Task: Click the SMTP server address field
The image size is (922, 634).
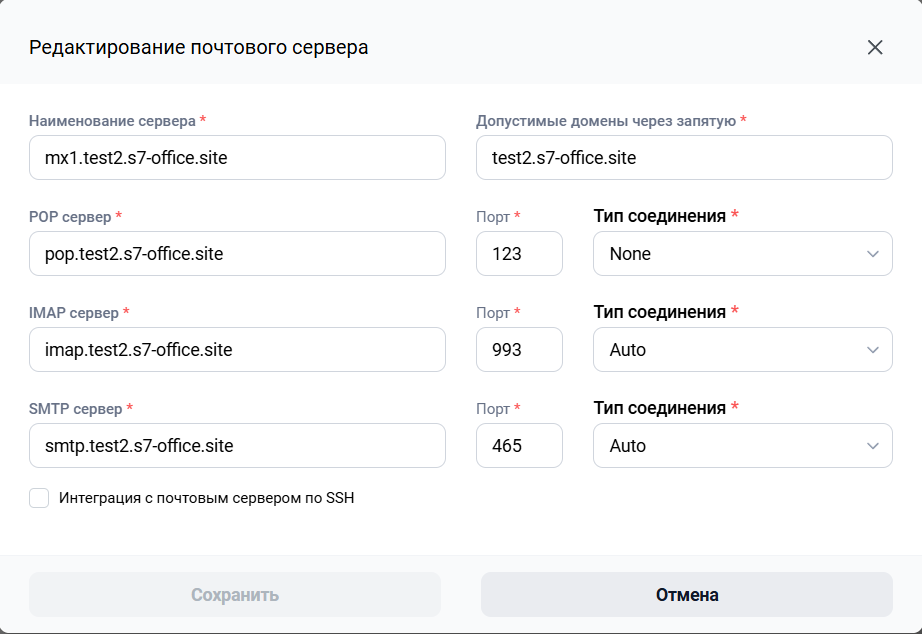Action: 238,445
